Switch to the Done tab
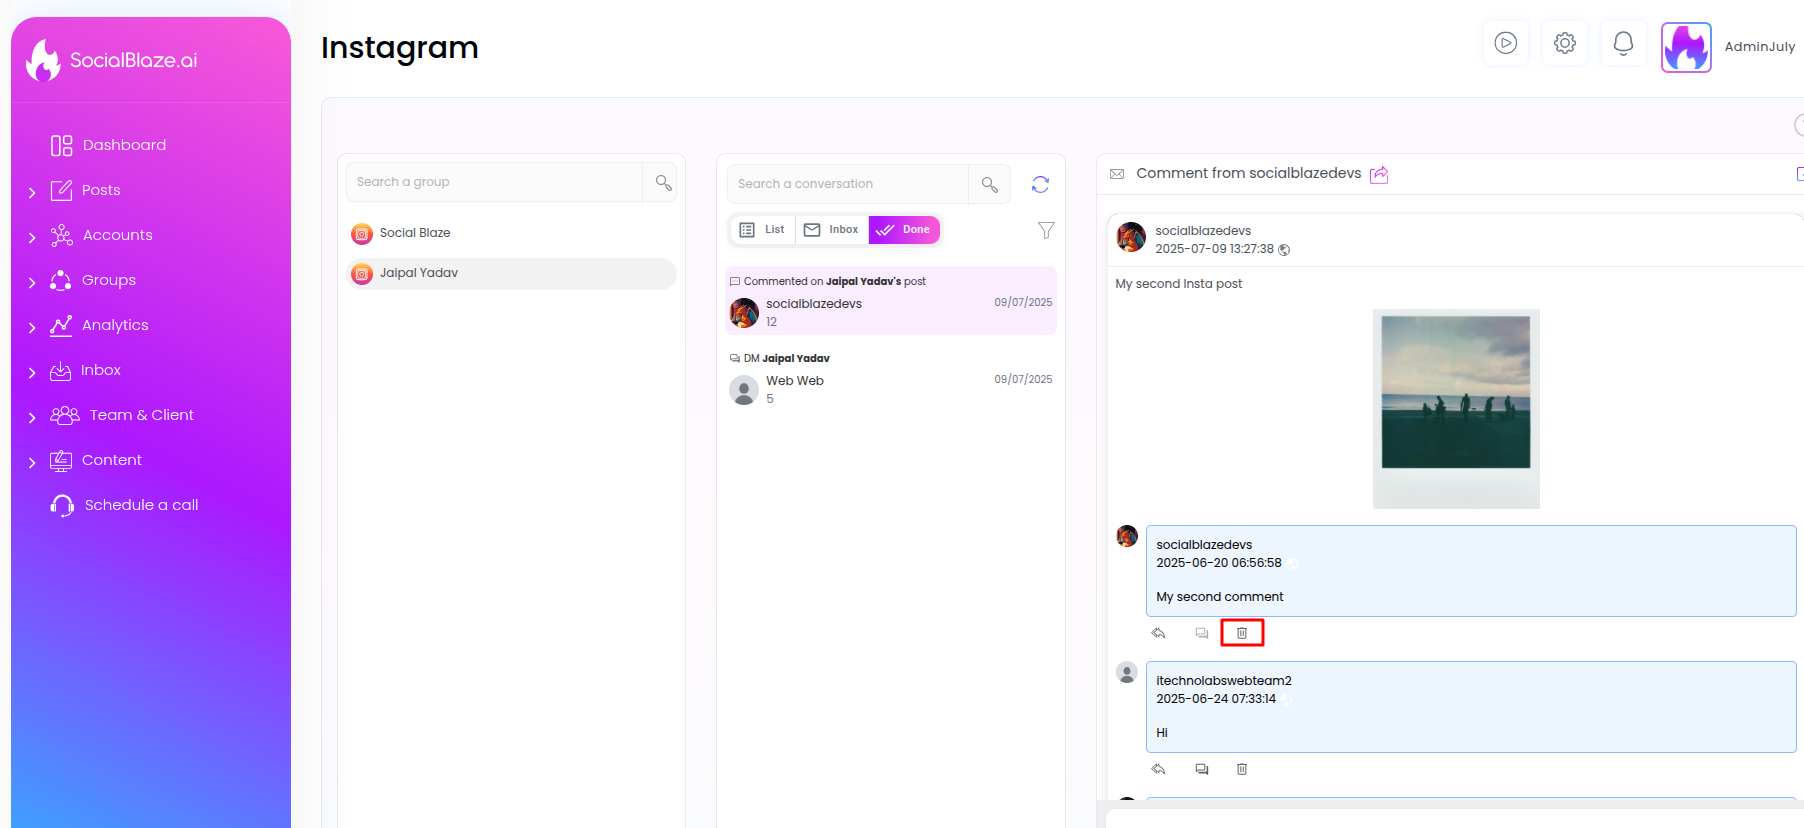The image size is (1804, 828). point(904,230)
